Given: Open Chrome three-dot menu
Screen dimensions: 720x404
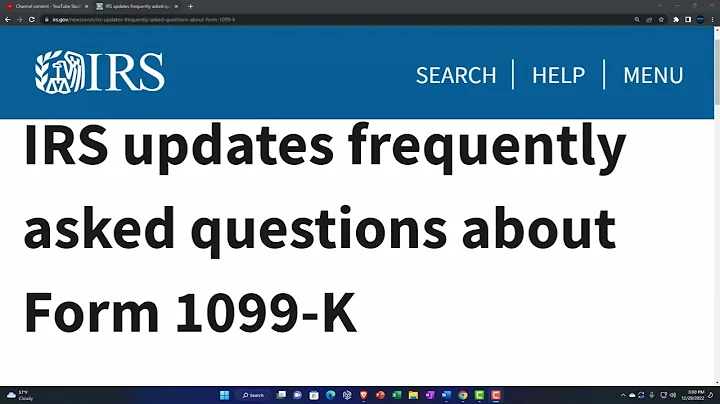Looking at the screenshot, I should (713, 20).
